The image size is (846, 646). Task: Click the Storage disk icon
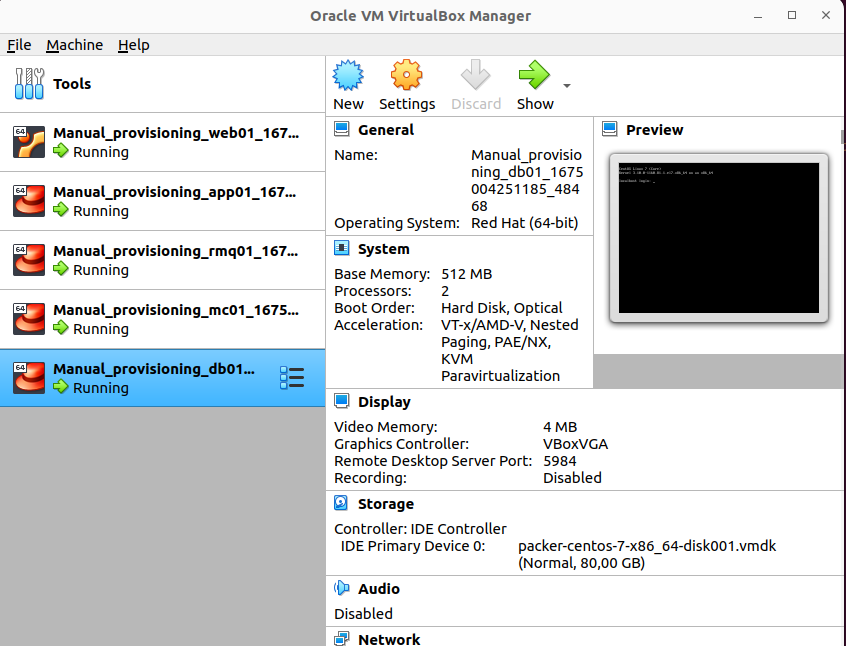(x=342, y=503)
